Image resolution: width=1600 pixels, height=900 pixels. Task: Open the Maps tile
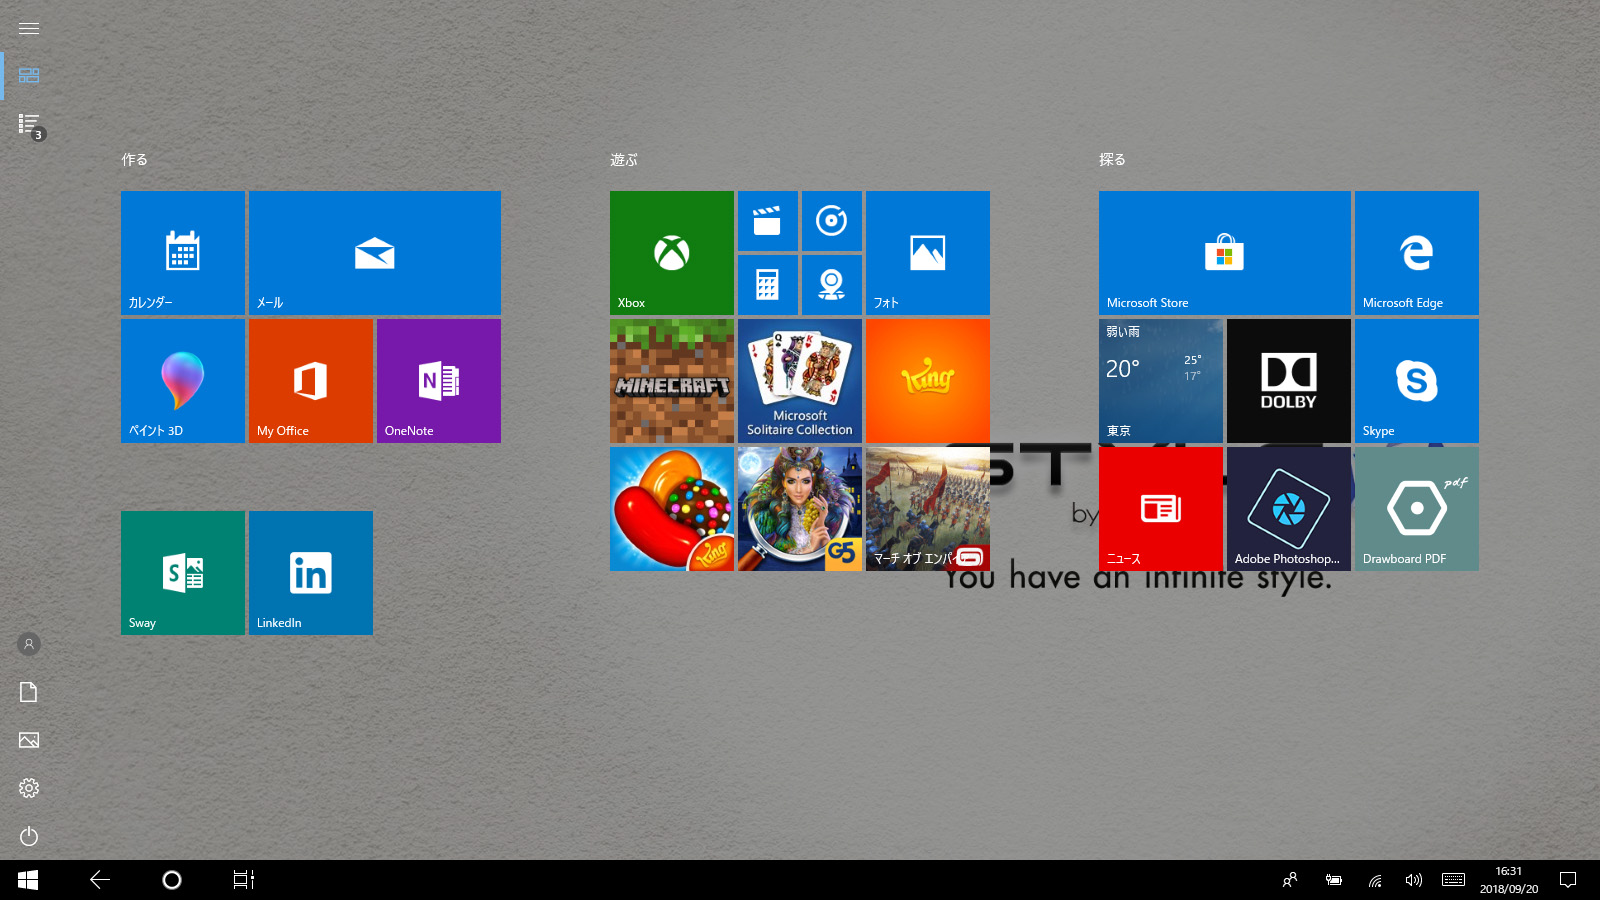tap(831, 285)
